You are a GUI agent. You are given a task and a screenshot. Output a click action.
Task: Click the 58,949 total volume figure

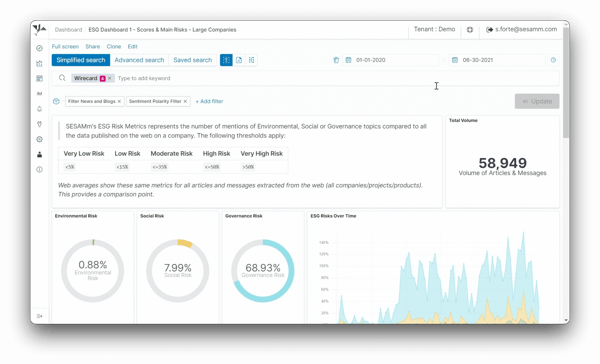[x=502, y=163]
